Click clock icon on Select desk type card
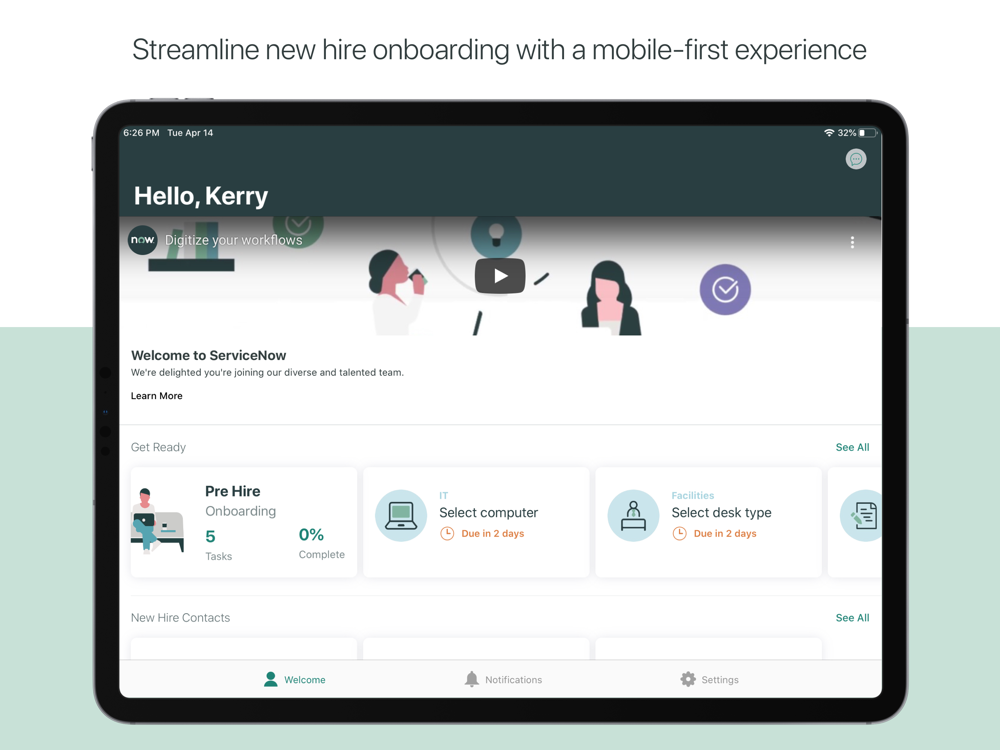 click(679, 533)
